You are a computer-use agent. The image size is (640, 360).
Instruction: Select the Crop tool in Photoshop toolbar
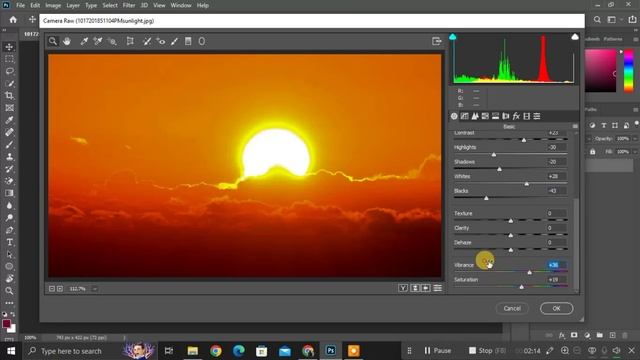coord(9,96)
